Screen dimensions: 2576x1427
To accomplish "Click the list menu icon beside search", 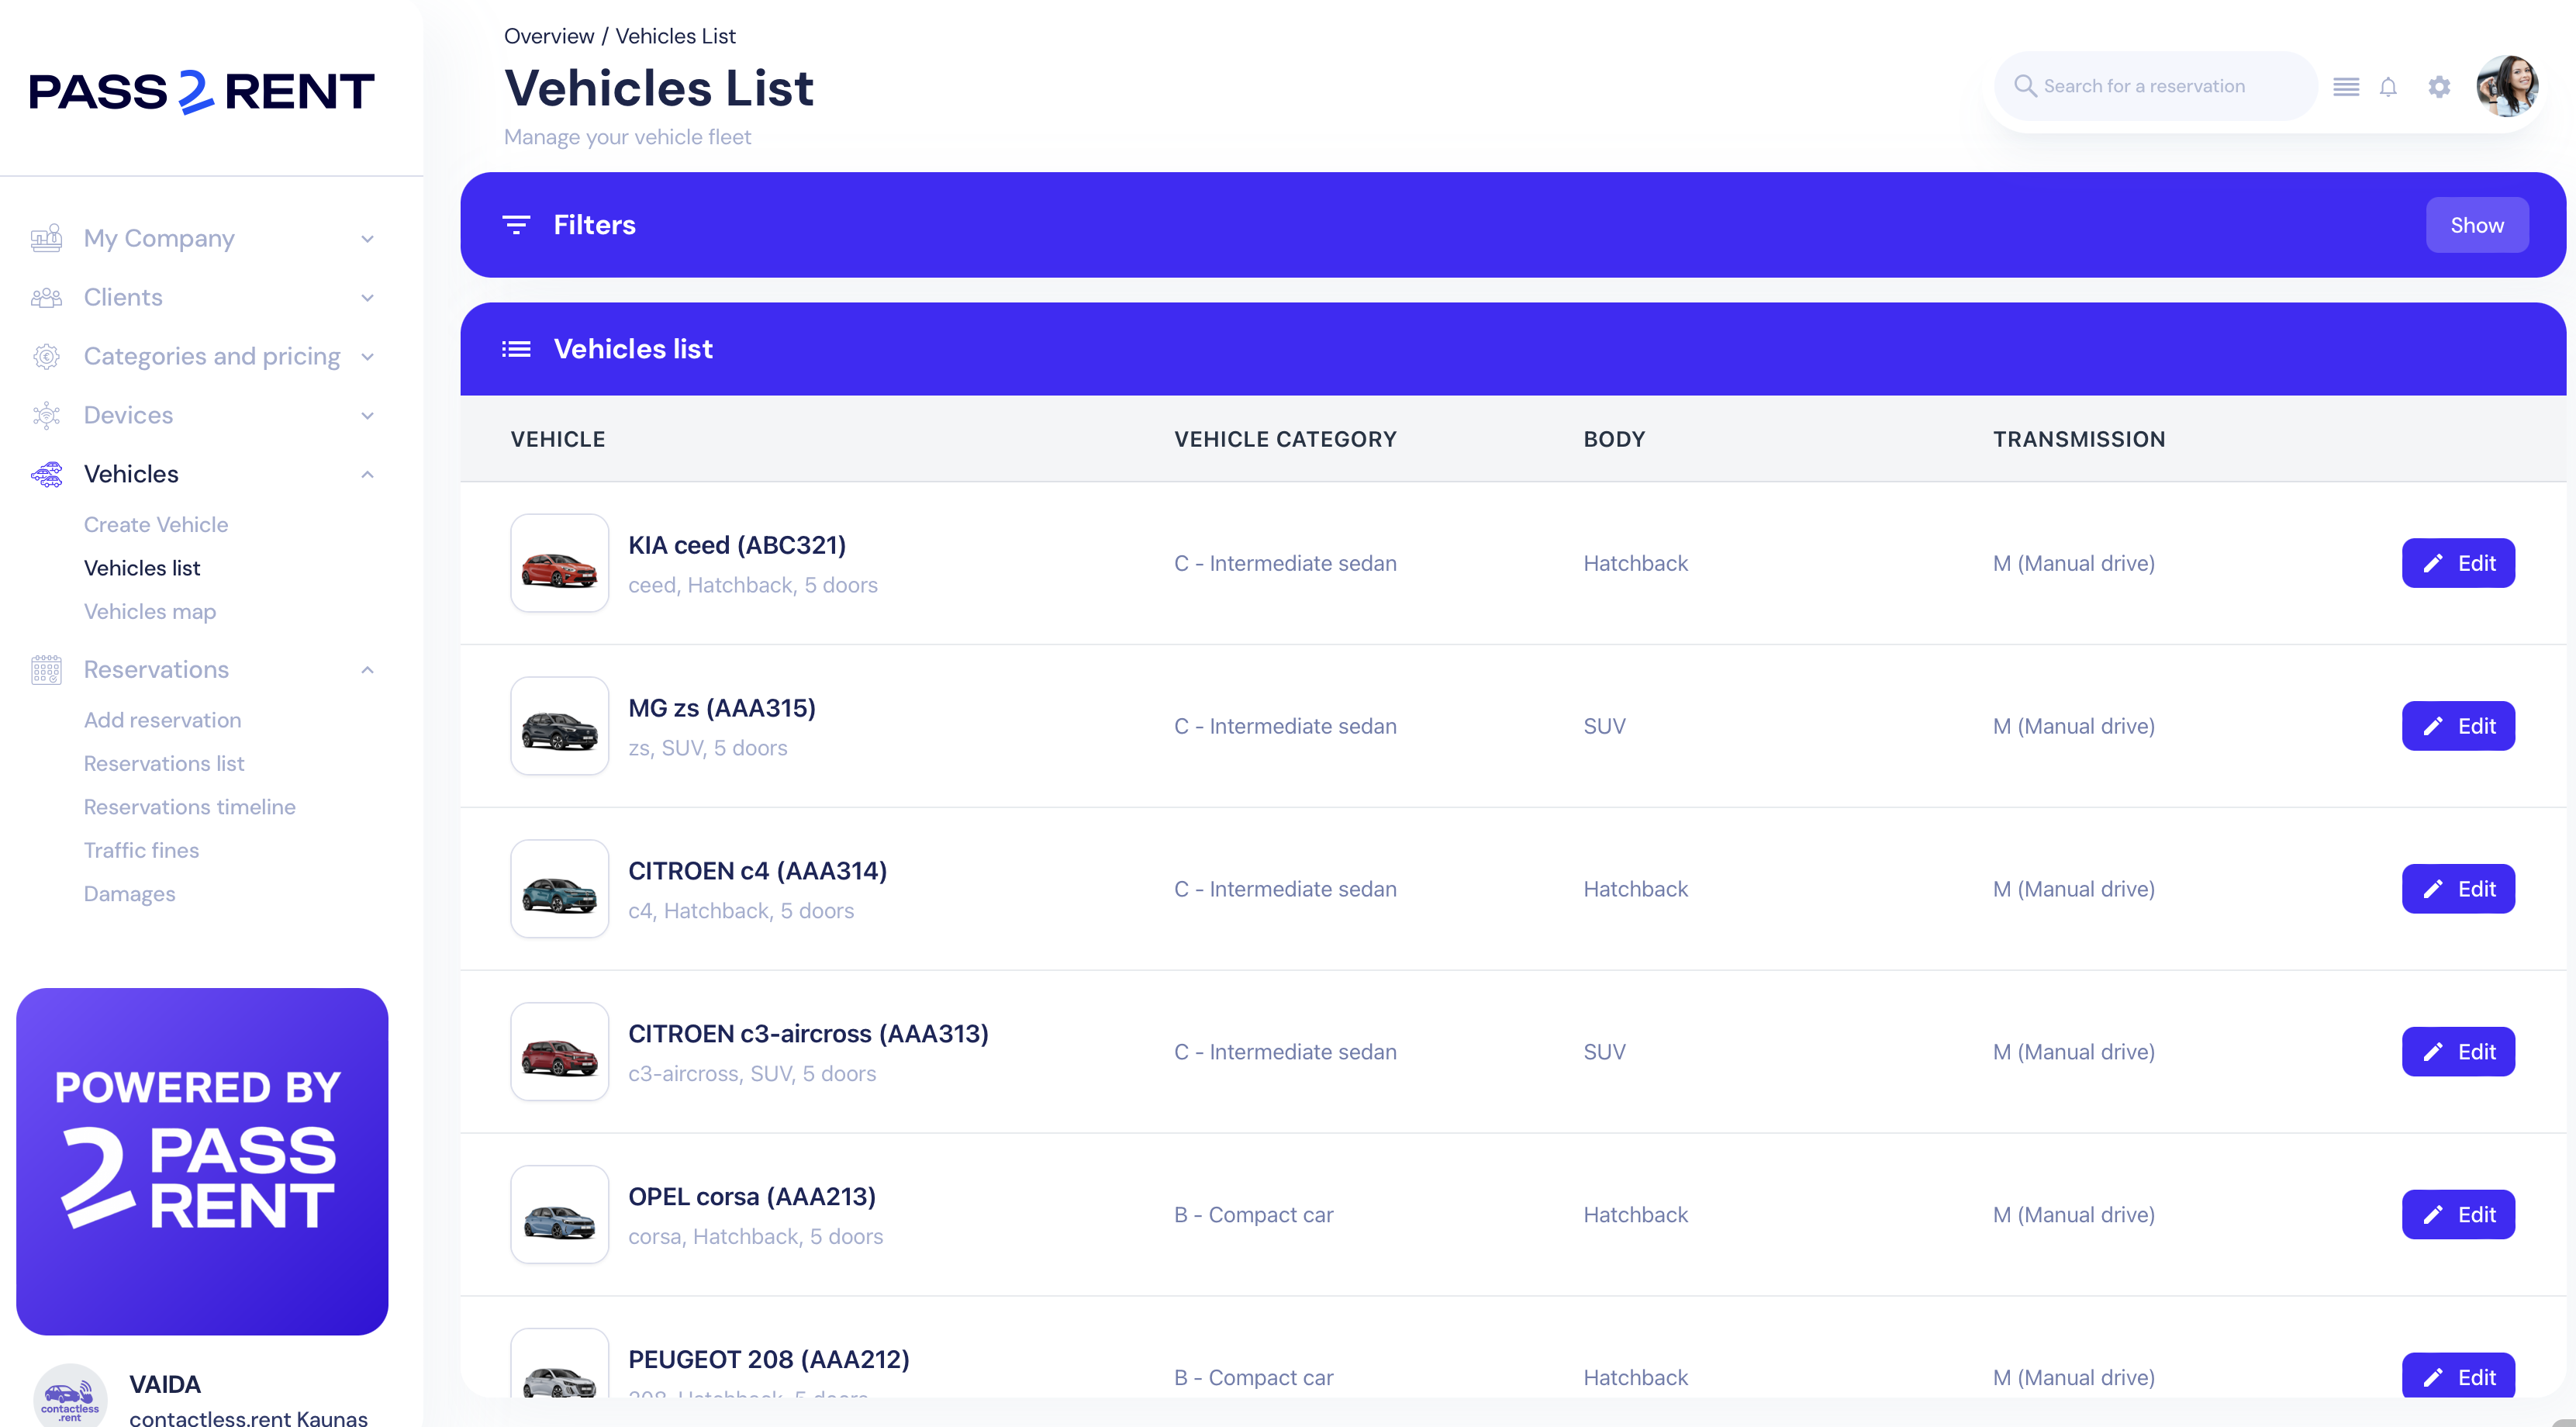I will [2346, 87].
